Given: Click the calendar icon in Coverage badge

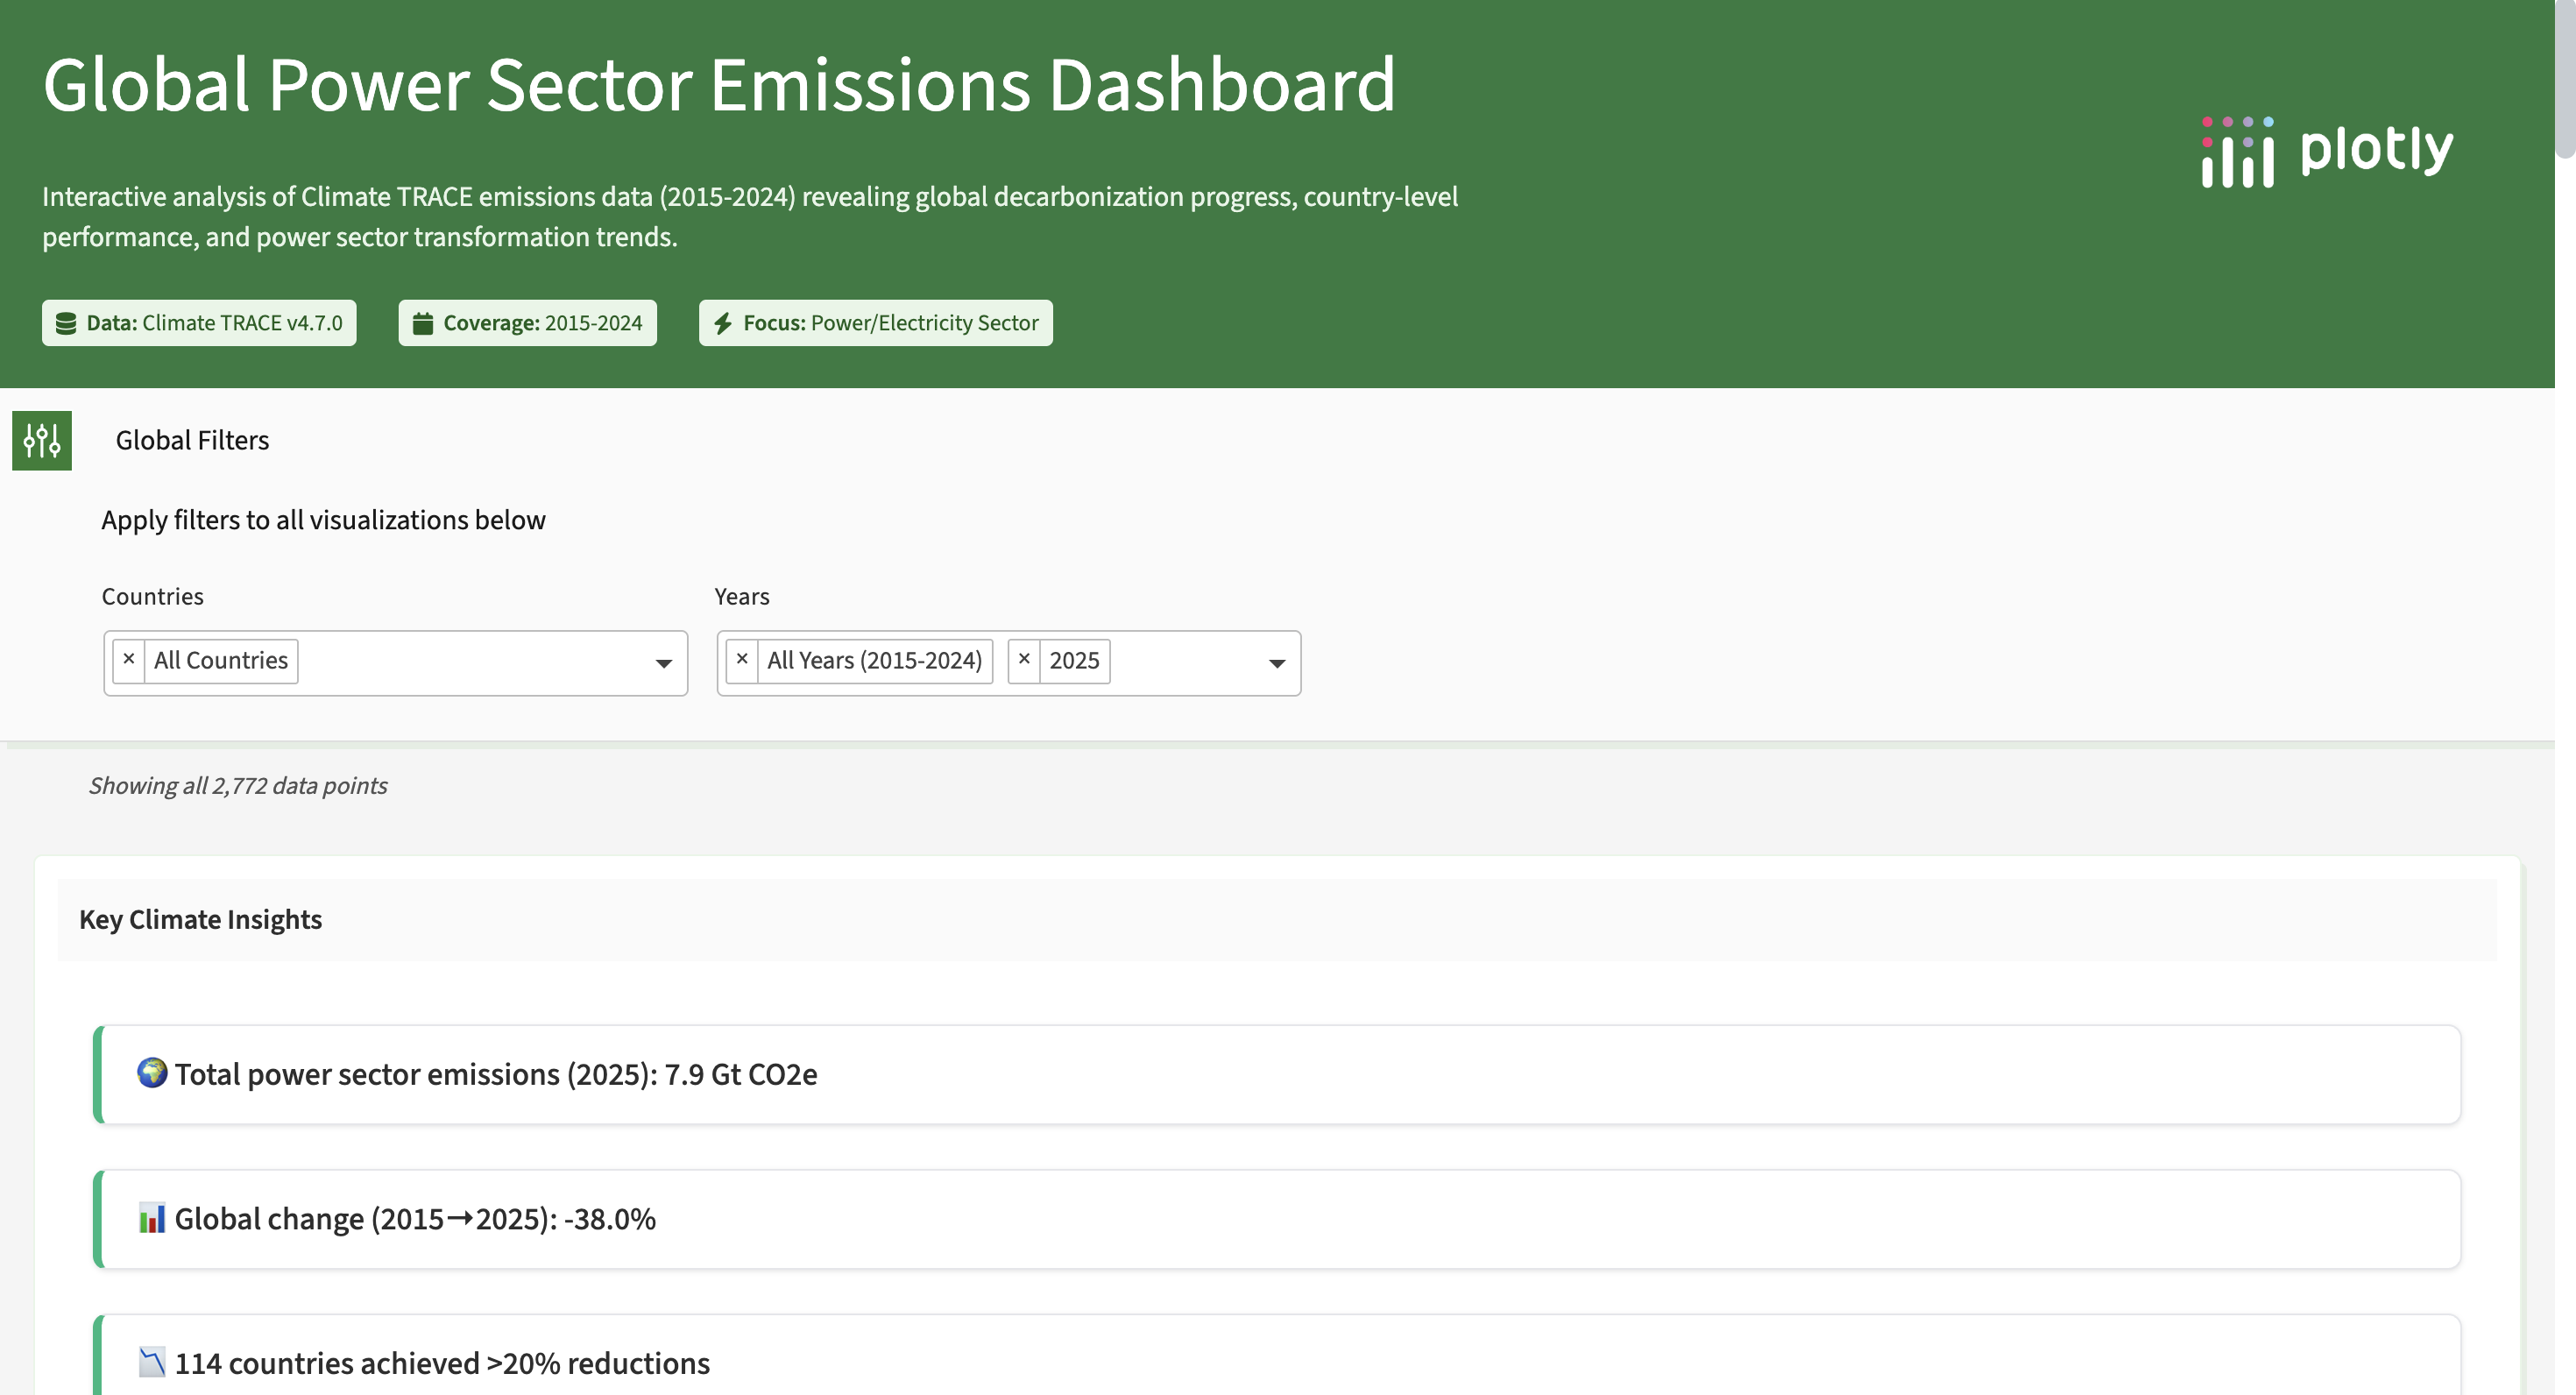Looking at the screenshot, I should coord(423,323).
